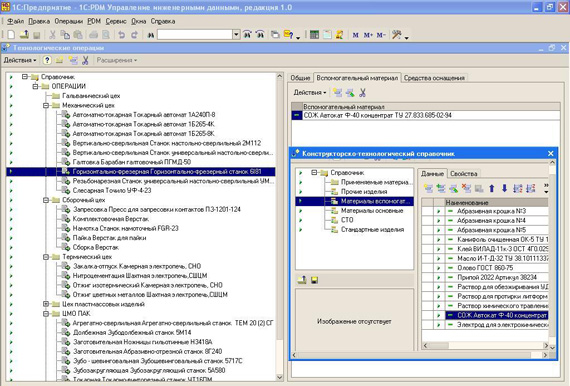Image resolution: width=570 pixels, height=386 pixels.
Task: Select Материалы основные in справочник tree
Action: click(372, 210)
